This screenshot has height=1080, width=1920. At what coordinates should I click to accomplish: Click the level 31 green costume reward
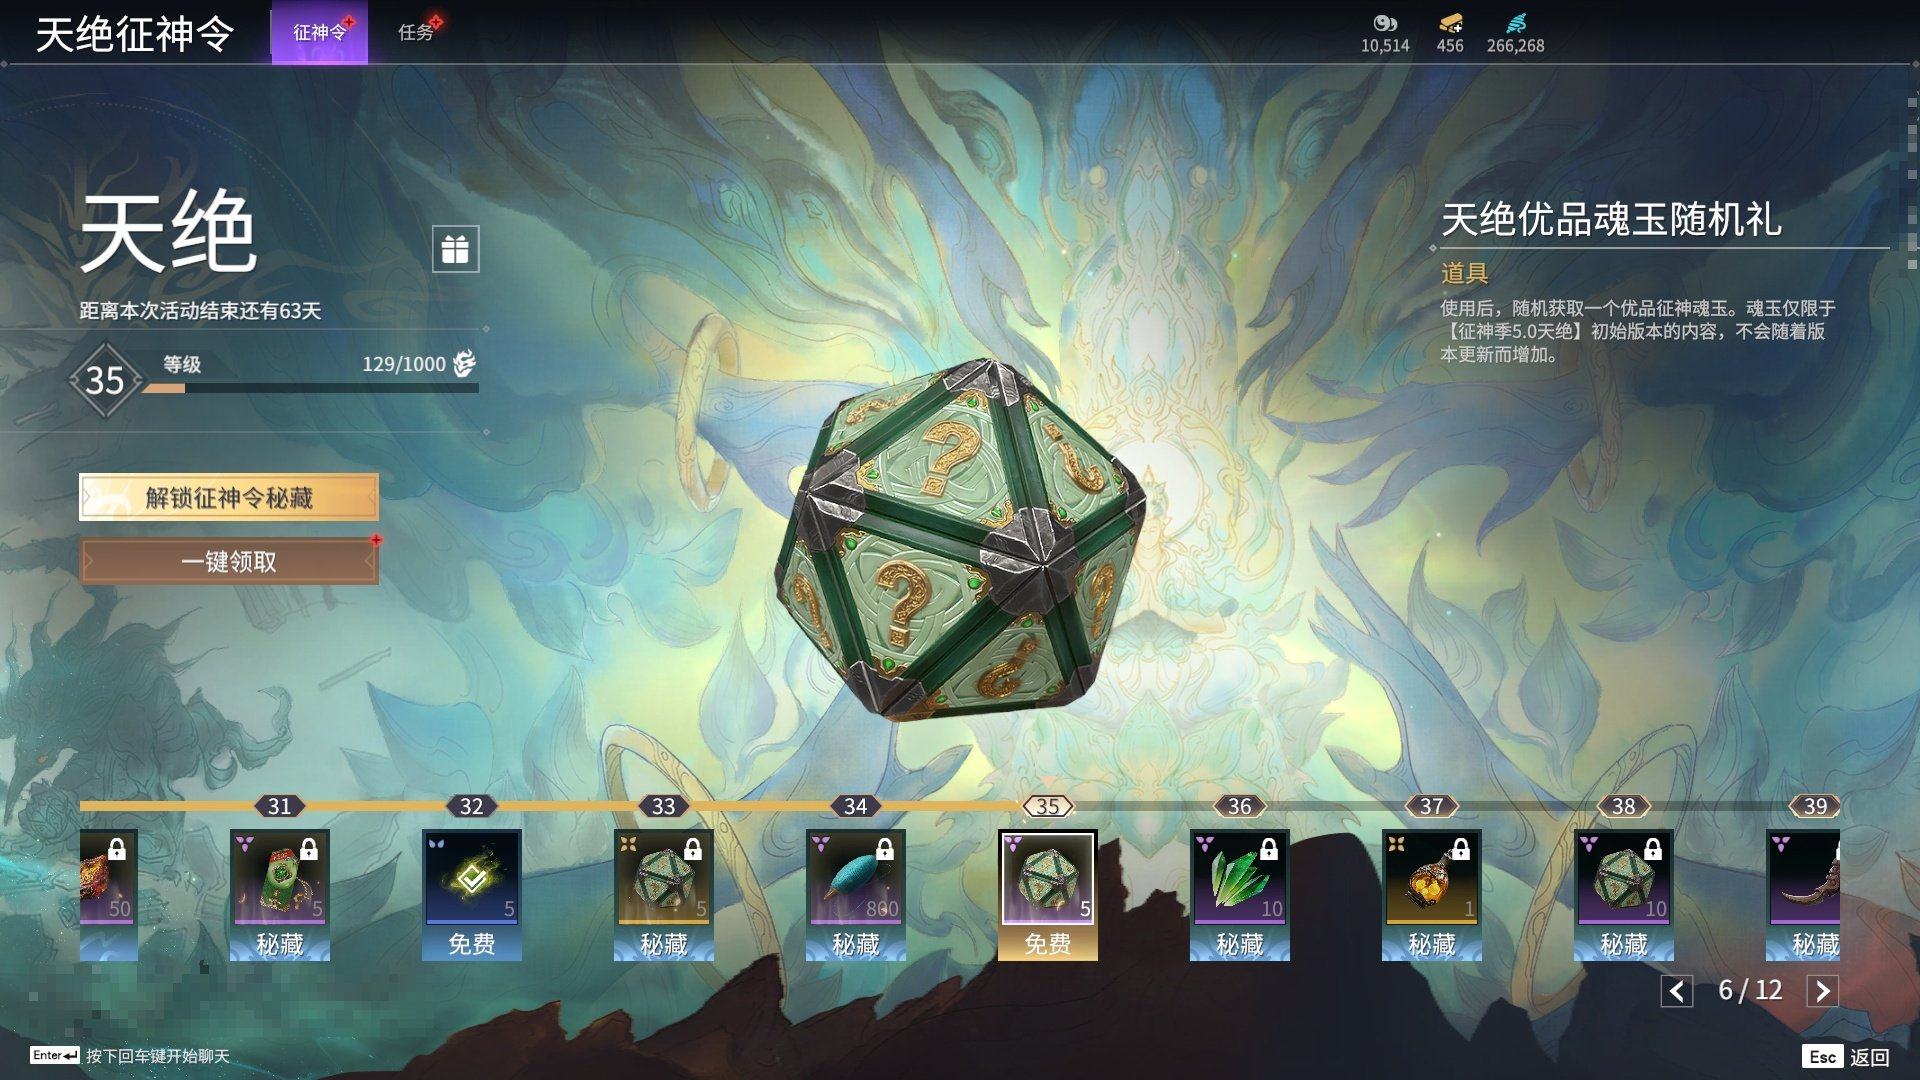(279, 877)
